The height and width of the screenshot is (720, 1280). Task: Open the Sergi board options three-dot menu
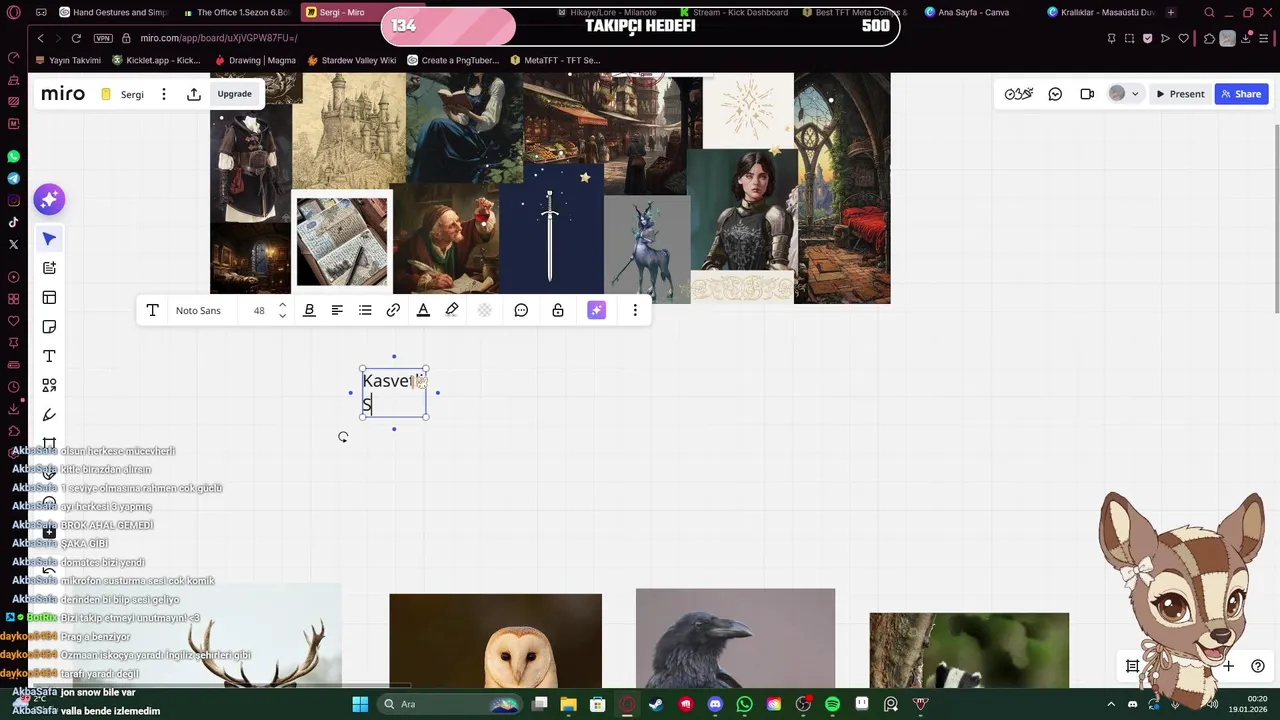pyautogui.click(x=165, y=94)
